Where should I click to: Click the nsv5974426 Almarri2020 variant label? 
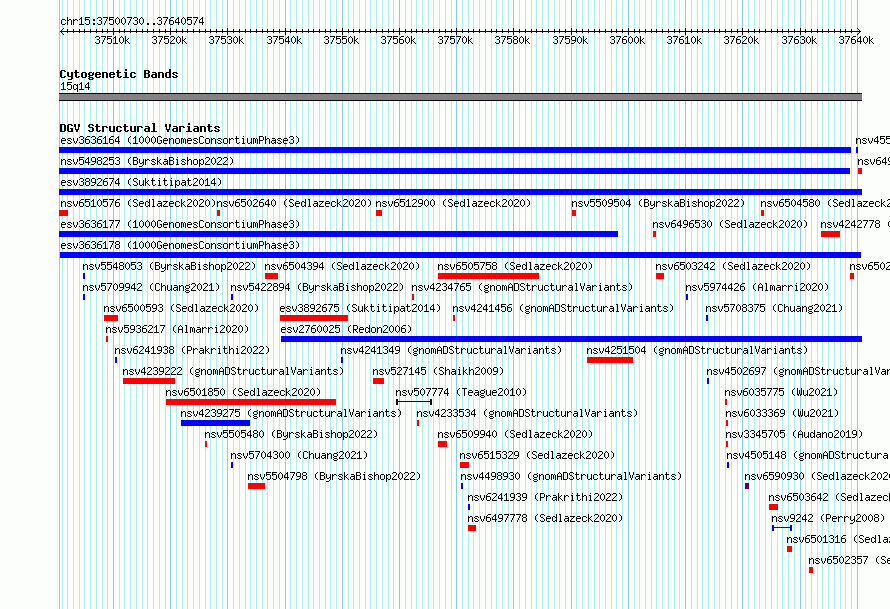pos(757,287)
